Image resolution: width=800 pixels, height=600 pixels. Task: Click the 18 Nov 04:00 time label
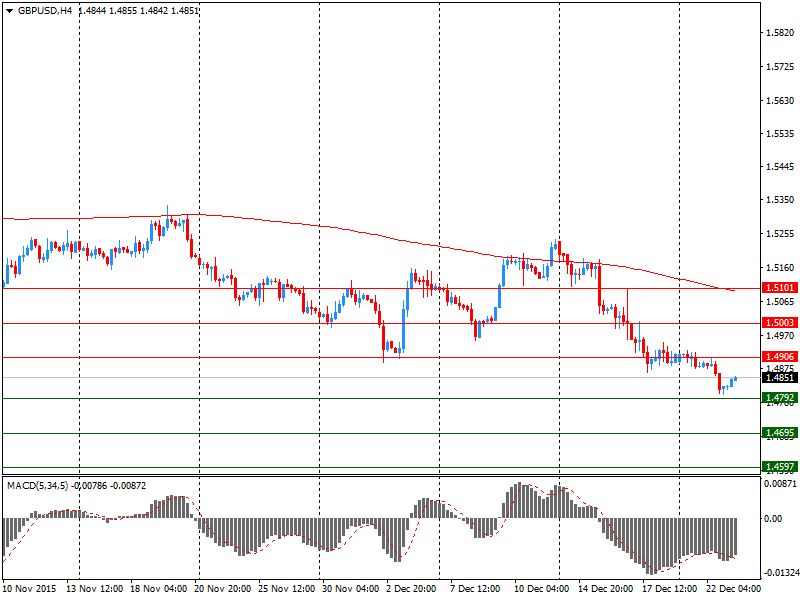pos(158,588)
